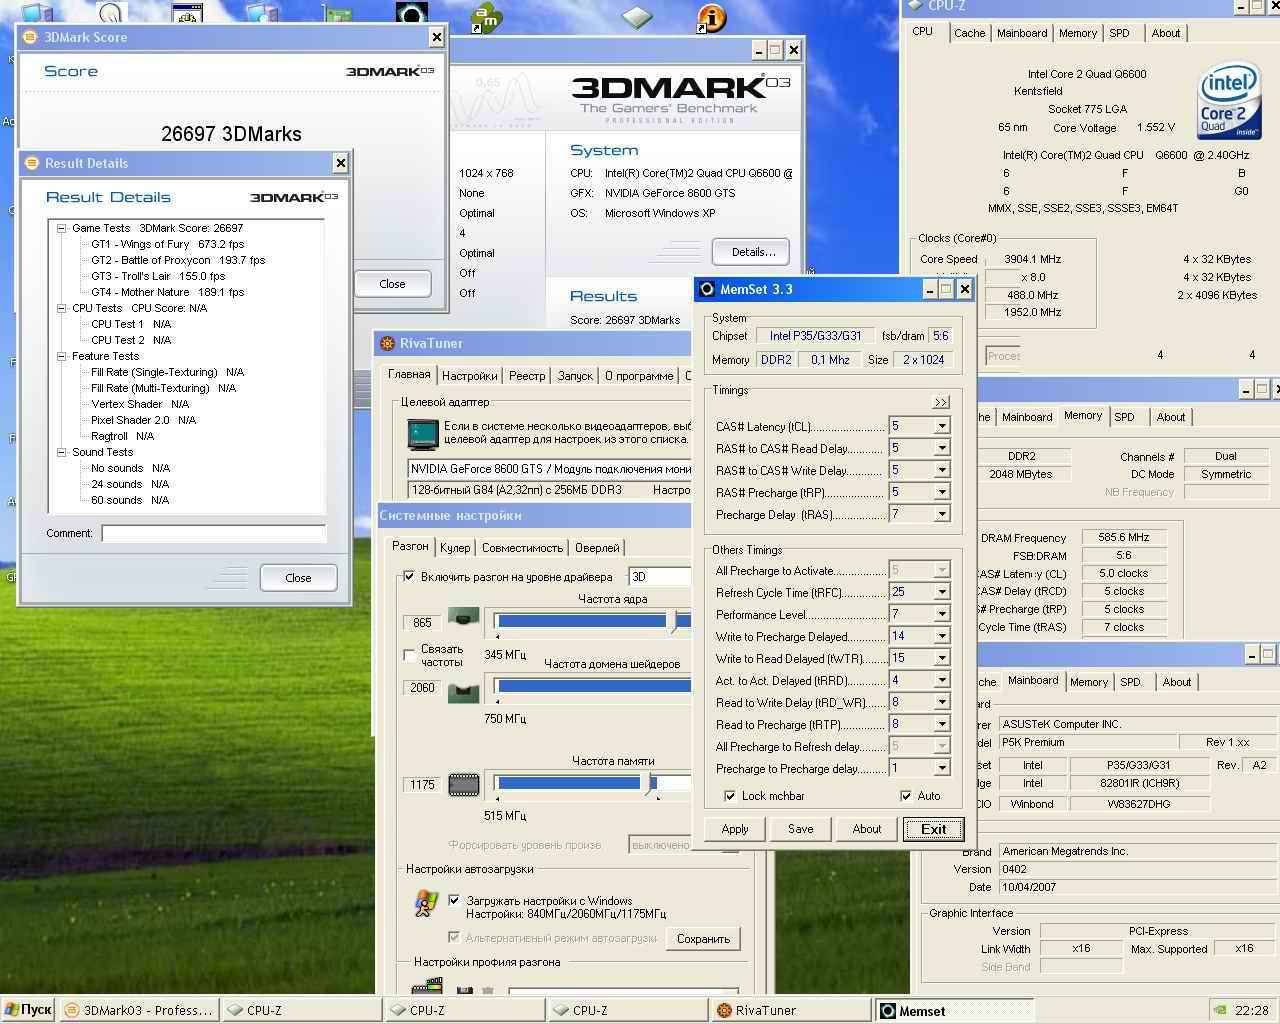Click the GPU core clock chip icon
1280x1024 pixels.
[x=463, y=617]
